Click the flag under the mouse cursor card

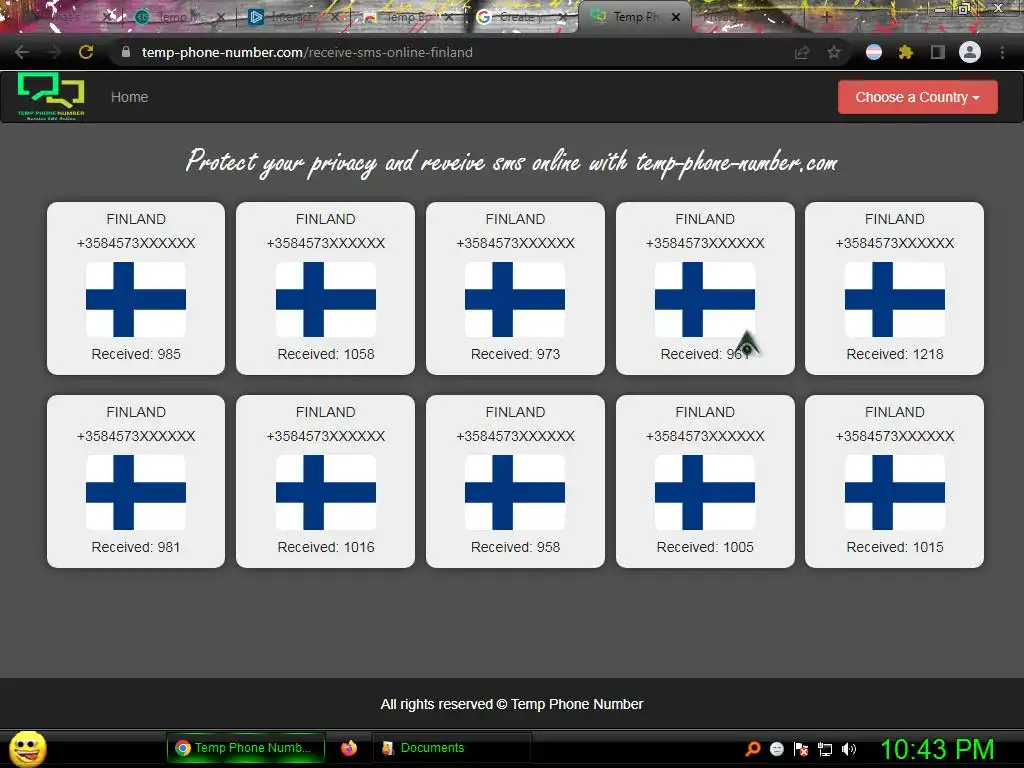click(x=705, y=299)
